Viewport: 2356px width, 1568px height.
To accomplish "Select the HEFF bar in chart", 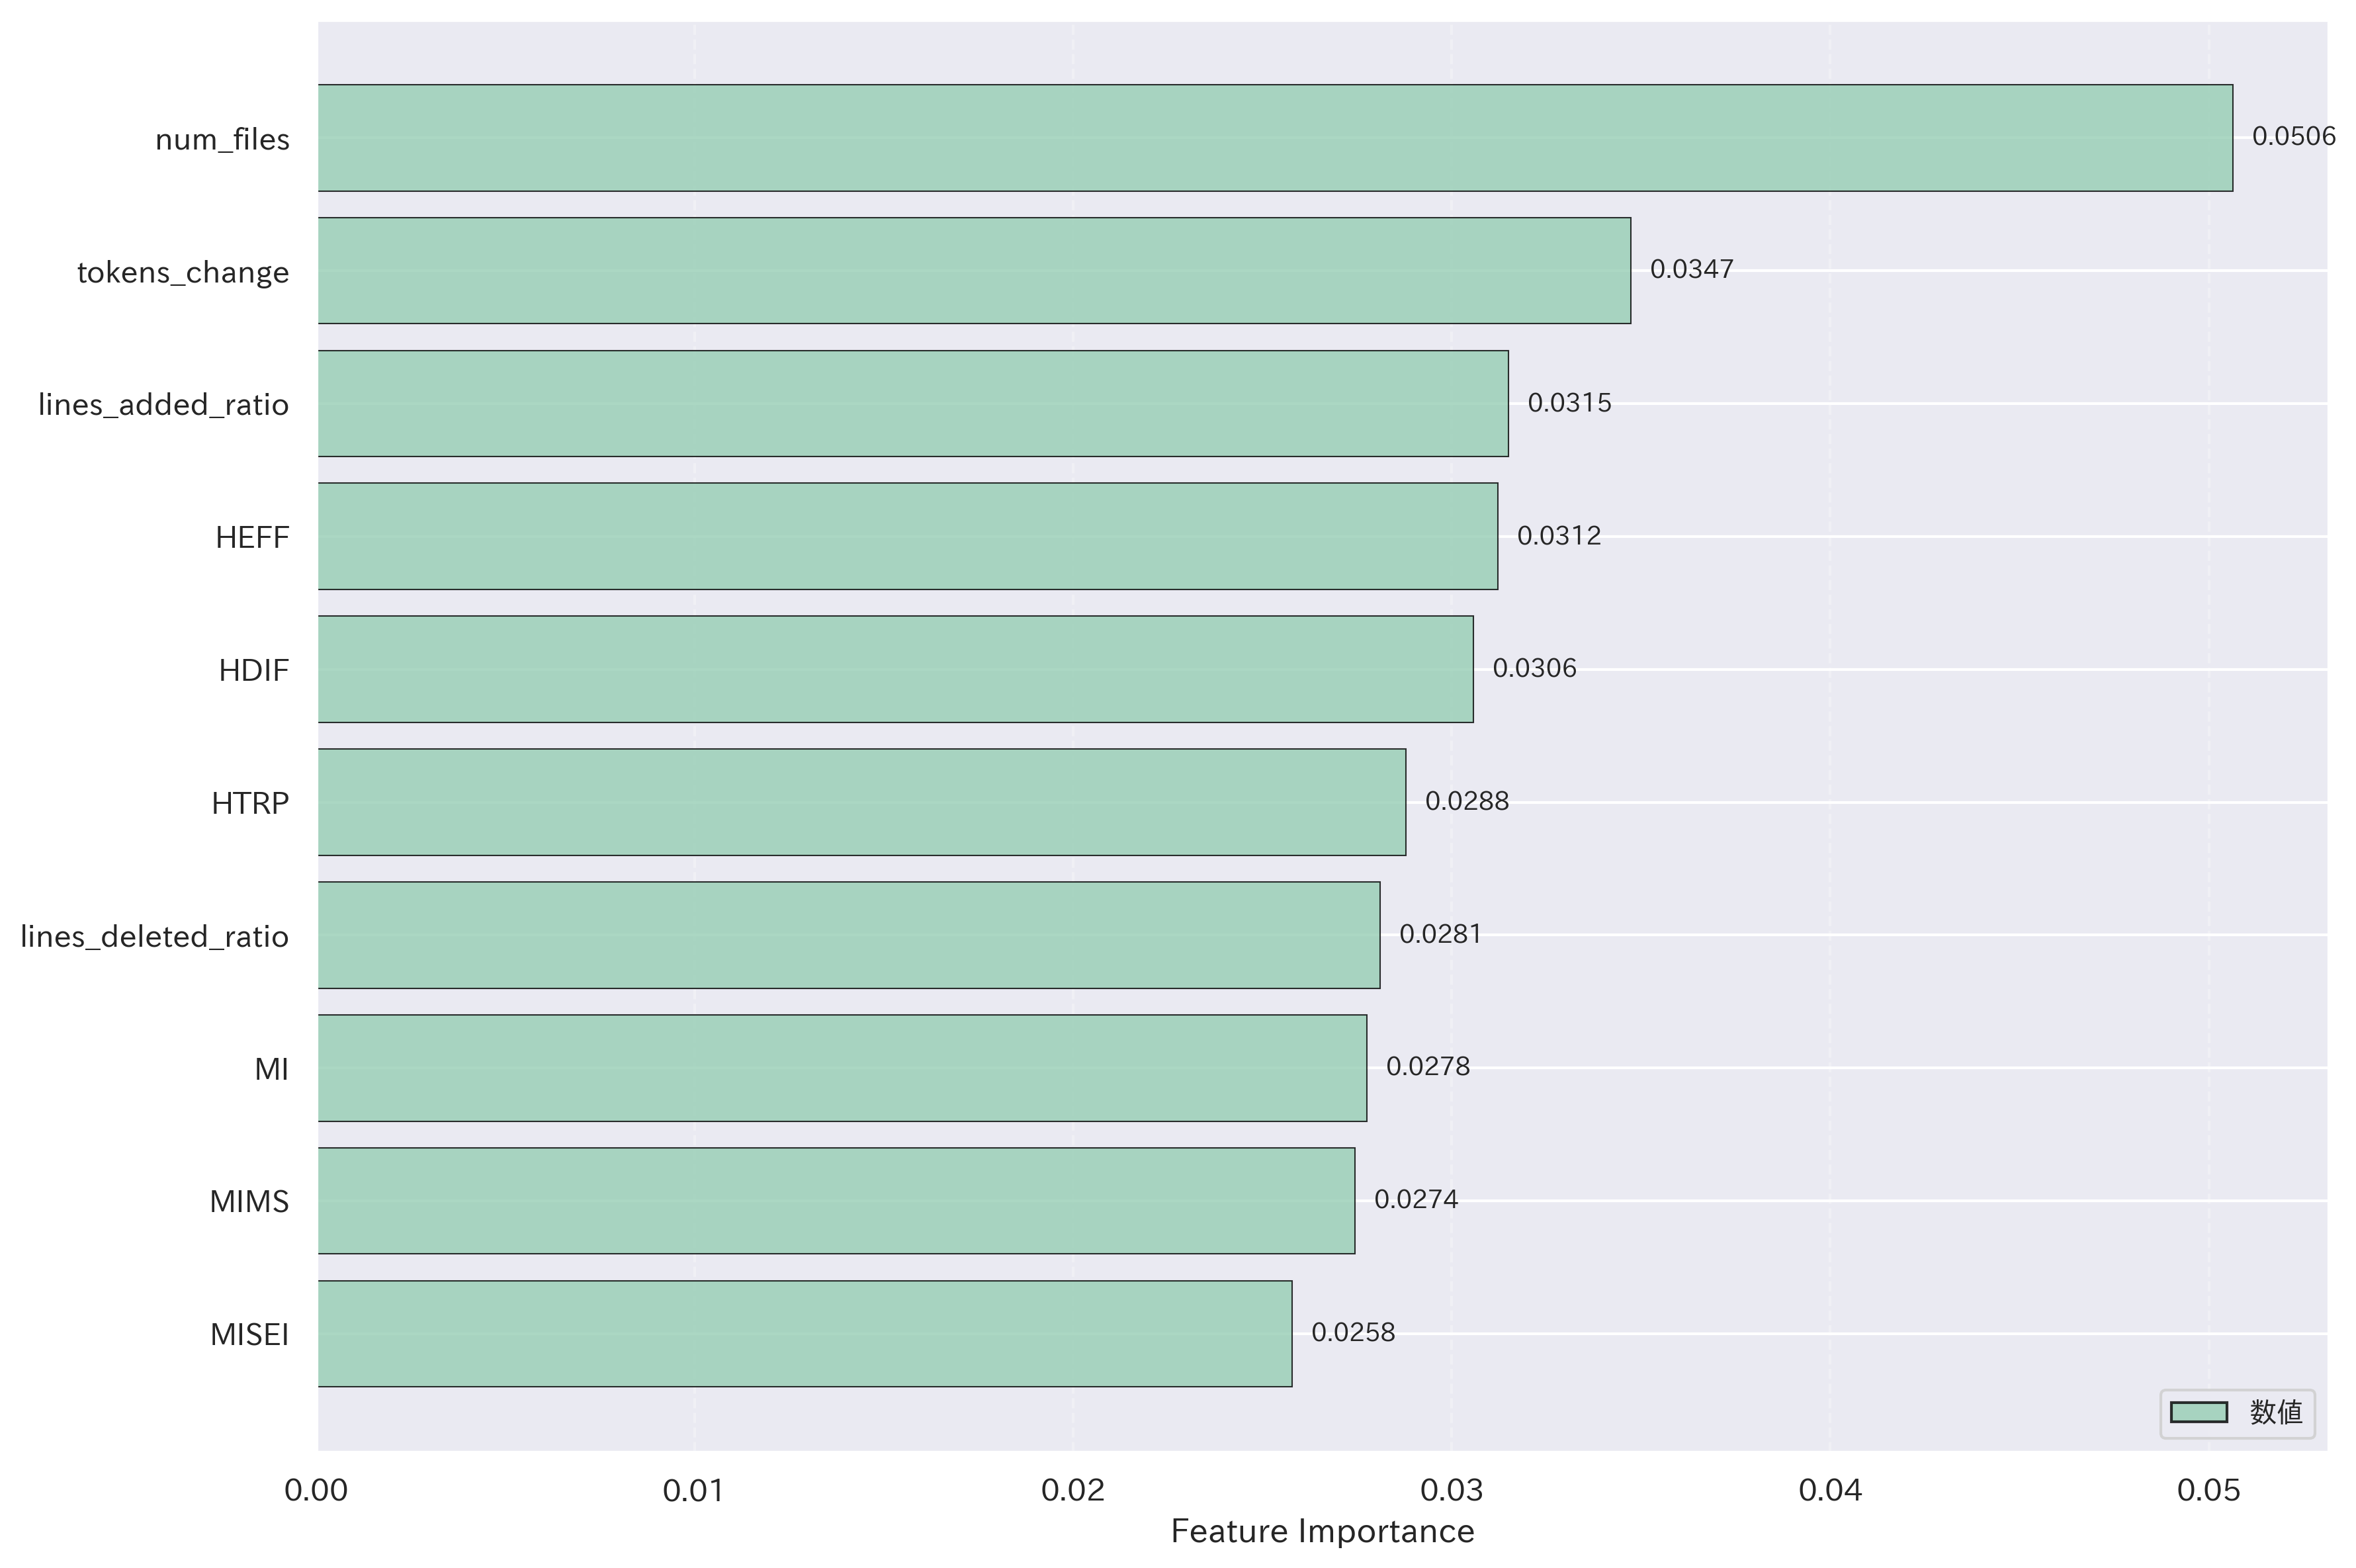I will click(908, 537).
